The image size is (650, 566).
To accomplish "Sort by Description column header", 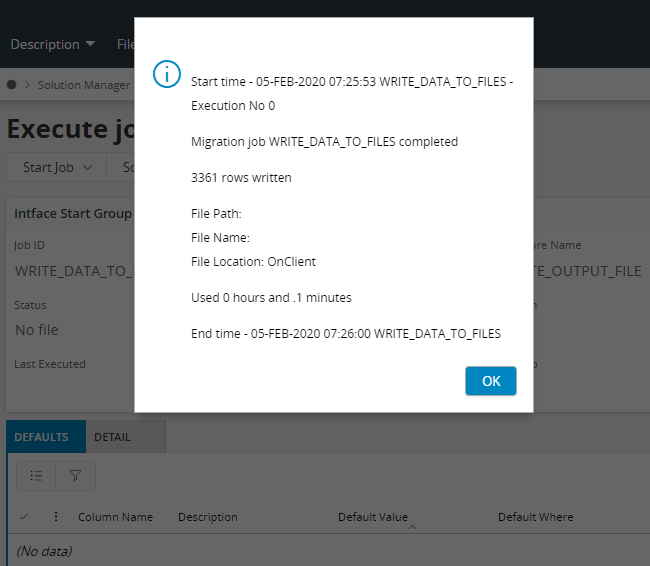I will [207, 517].
